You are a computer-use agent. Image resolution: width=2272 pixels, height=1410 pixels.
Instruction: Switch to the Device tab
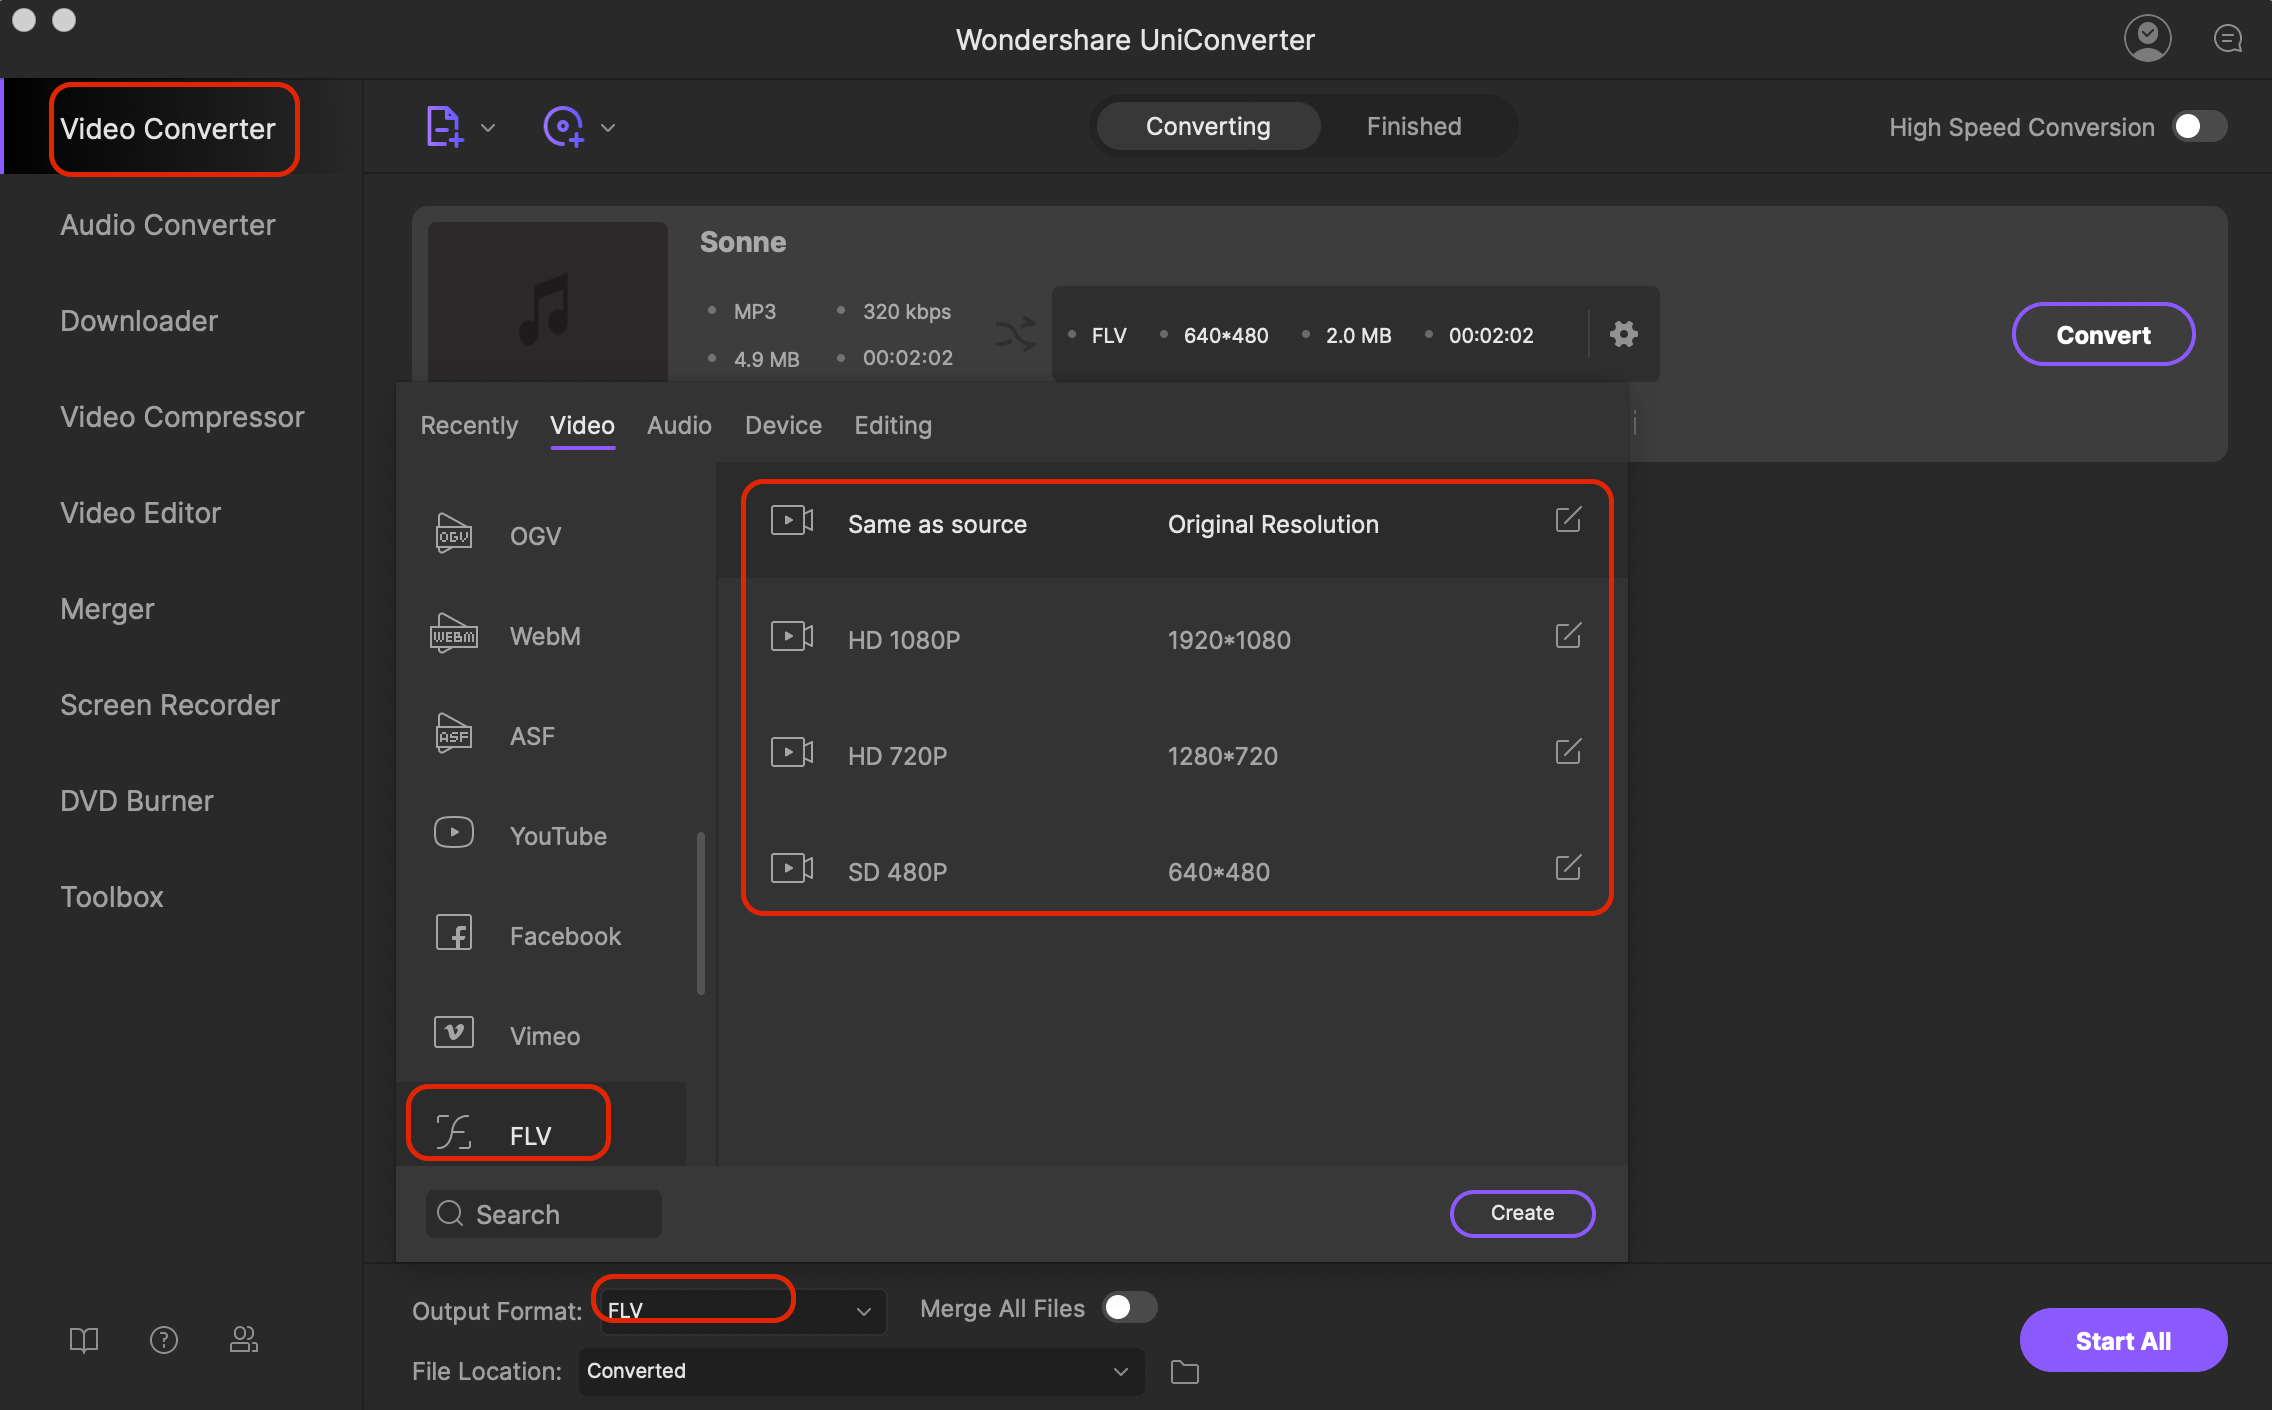(783, 424)
